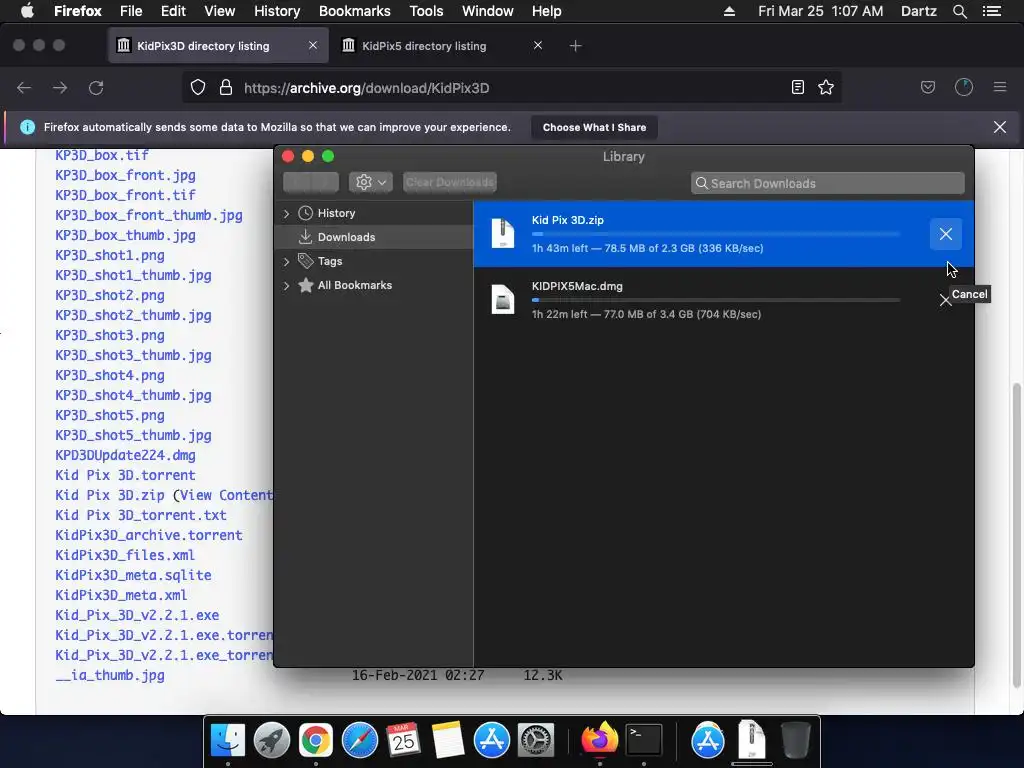
Task: Open __ia_thumb.jpg link
Action: (110, 675)
